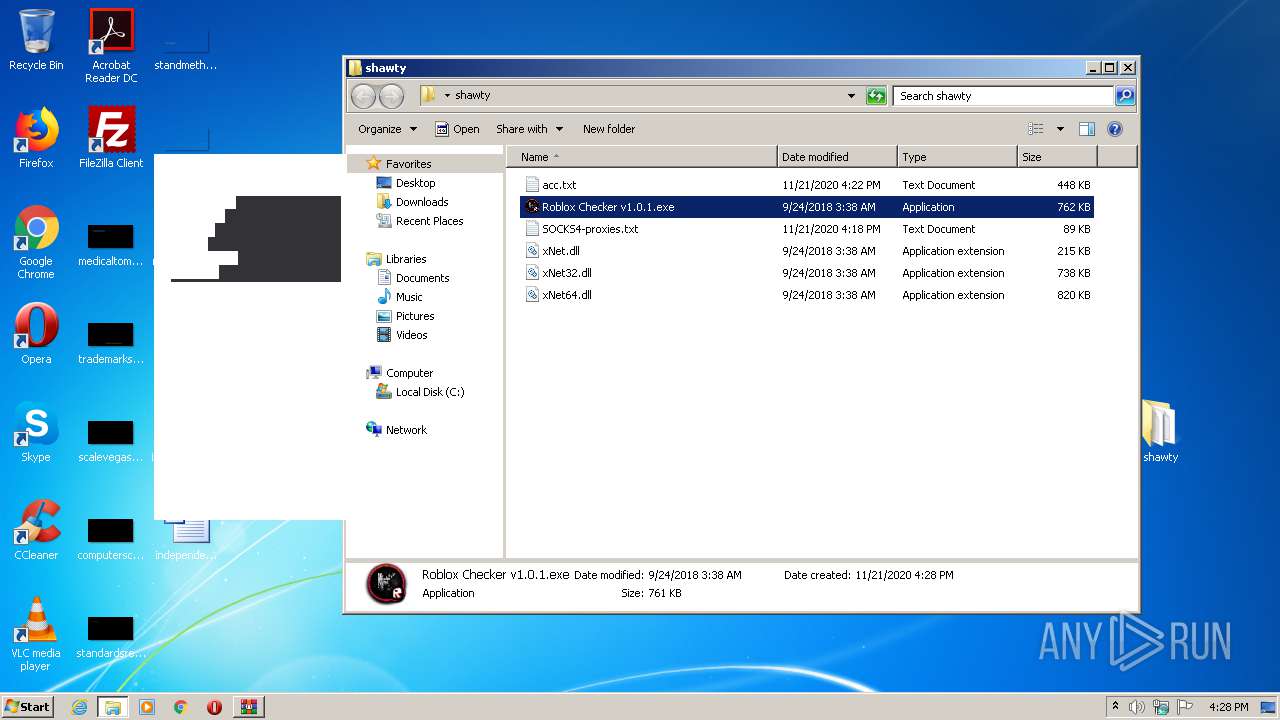Click the volume speaker tray icon
Viewport: 1280px width, 720px height.
pyautogui.click(x=1136, y=707)
